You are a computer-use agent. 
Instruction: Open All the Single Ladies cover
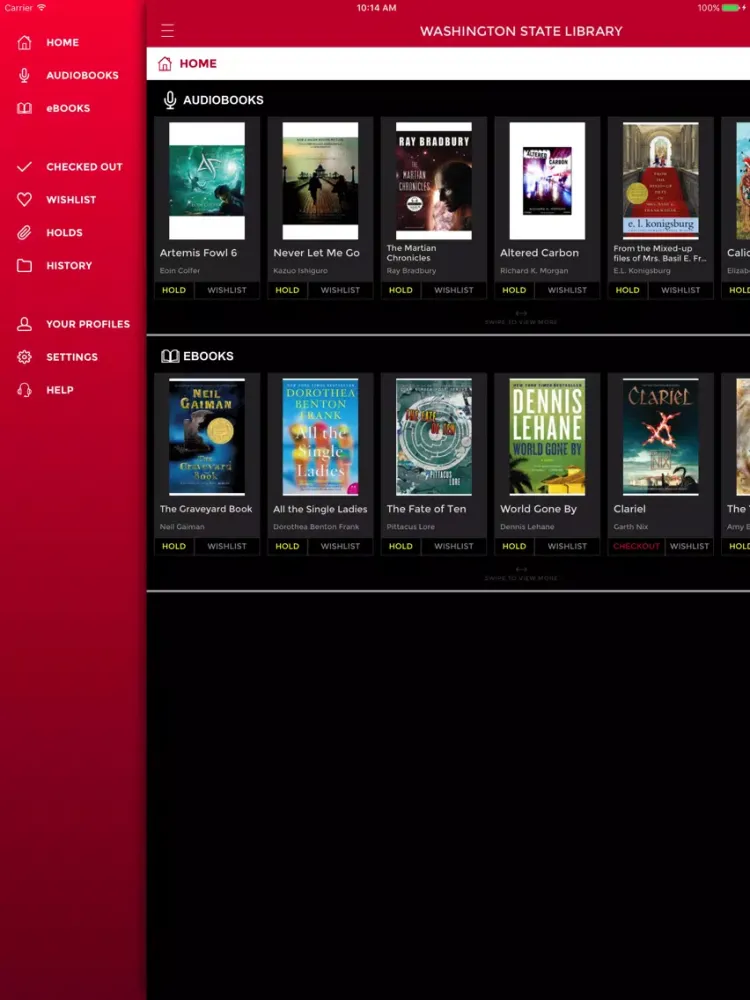[320, 437]
